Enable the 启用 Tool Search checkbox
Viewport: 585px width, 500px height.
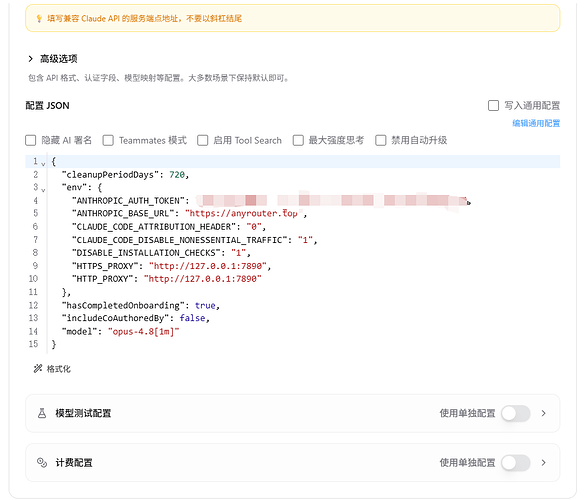point(203,140)
